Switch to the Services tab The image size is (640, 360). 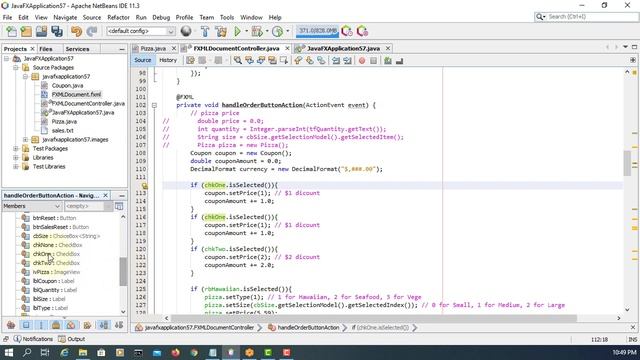pos(77,49)
